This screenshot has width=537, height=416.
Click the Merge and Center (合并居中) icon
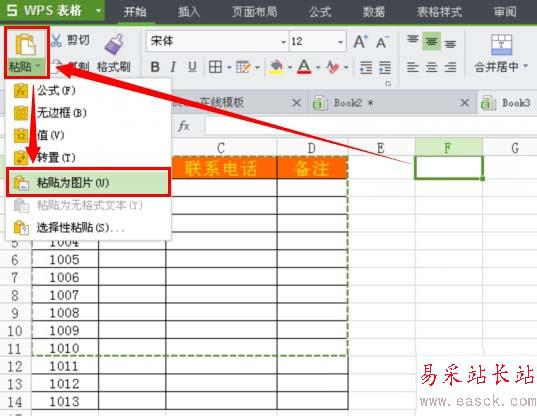click(501, 45)
